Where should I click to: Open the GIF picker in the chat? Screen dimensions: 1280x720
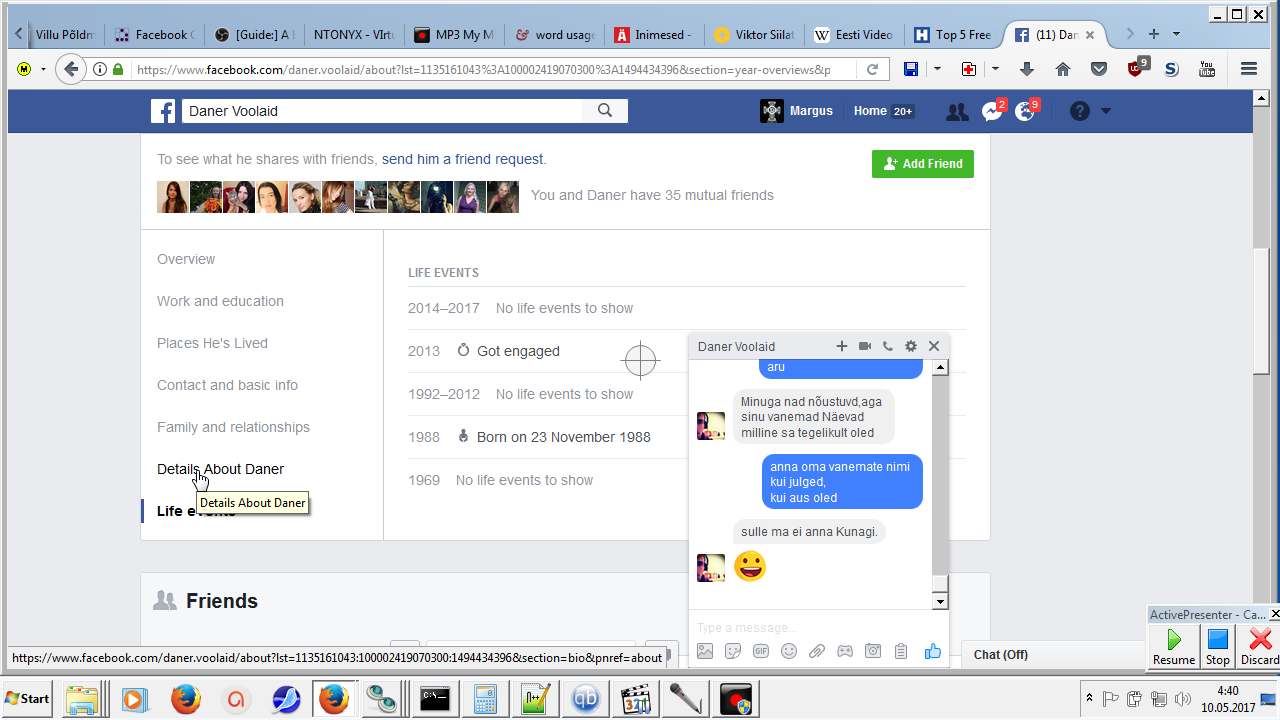(761, 651)
